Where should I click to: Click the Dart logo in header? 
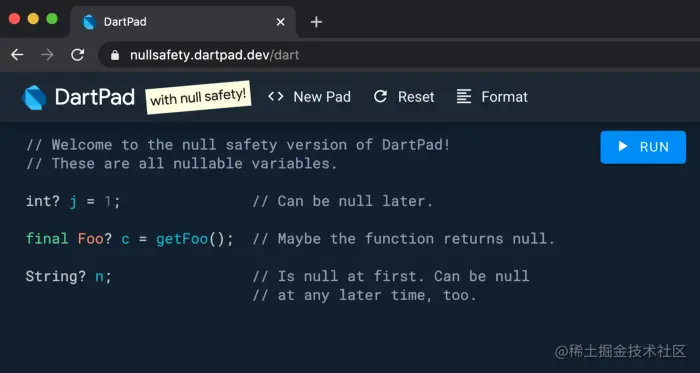pyautogui.click(x=34, y=97)
